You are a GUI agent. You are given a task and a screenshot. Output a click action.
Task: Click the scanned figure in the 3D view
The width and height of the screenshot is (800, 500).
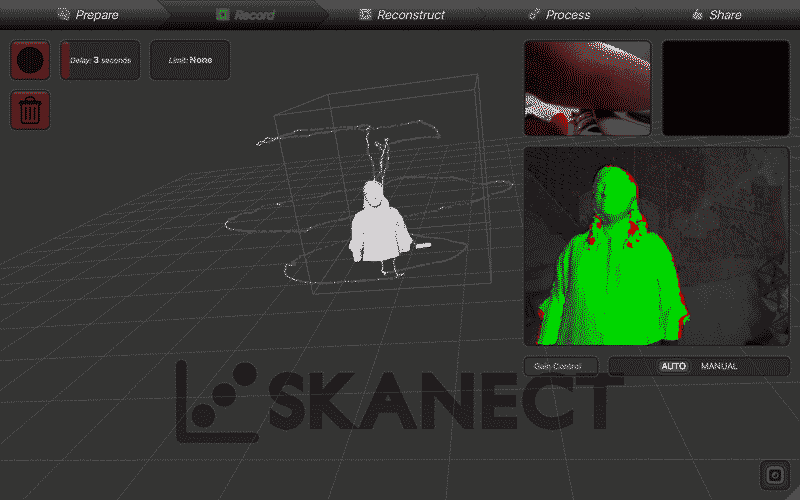coord(380,223)
